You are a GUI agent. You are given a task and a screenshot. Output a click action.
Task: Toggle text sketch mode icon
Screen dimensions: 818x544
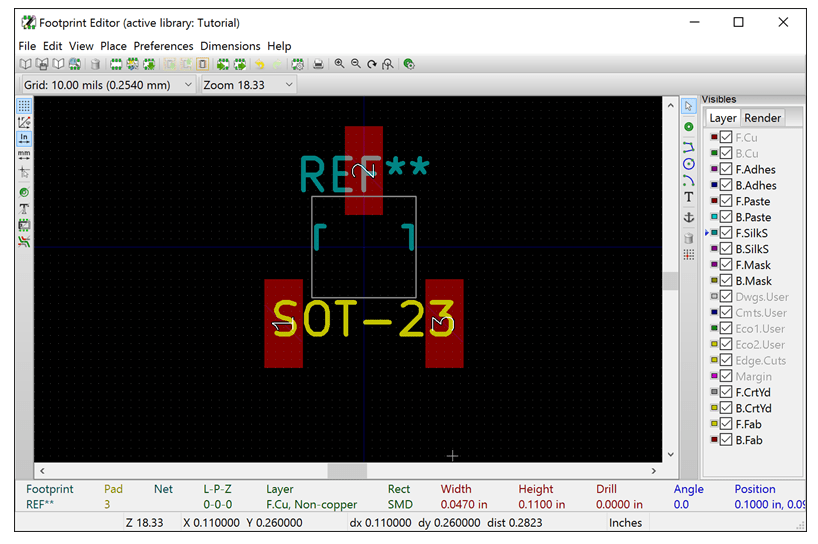(x=24, y=209)
